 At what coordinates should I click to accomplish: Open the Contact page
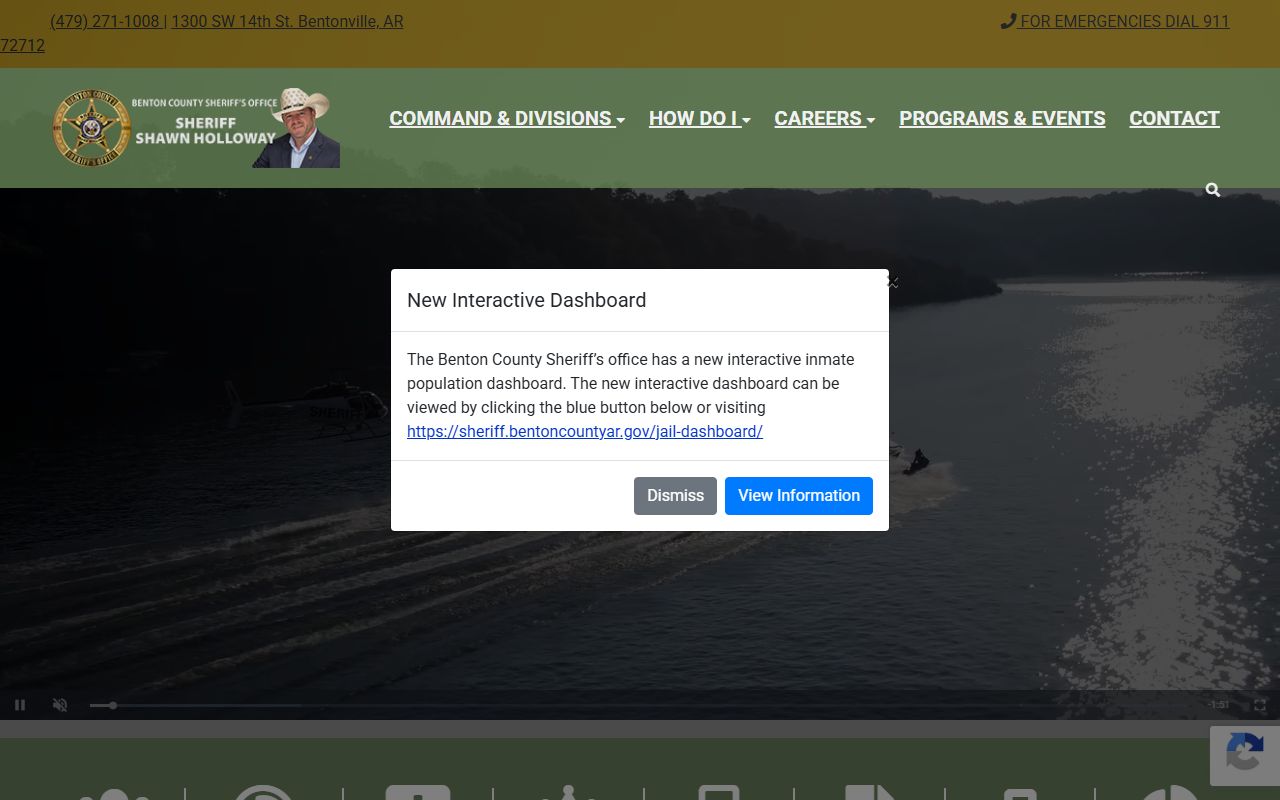pos(1174,118)
